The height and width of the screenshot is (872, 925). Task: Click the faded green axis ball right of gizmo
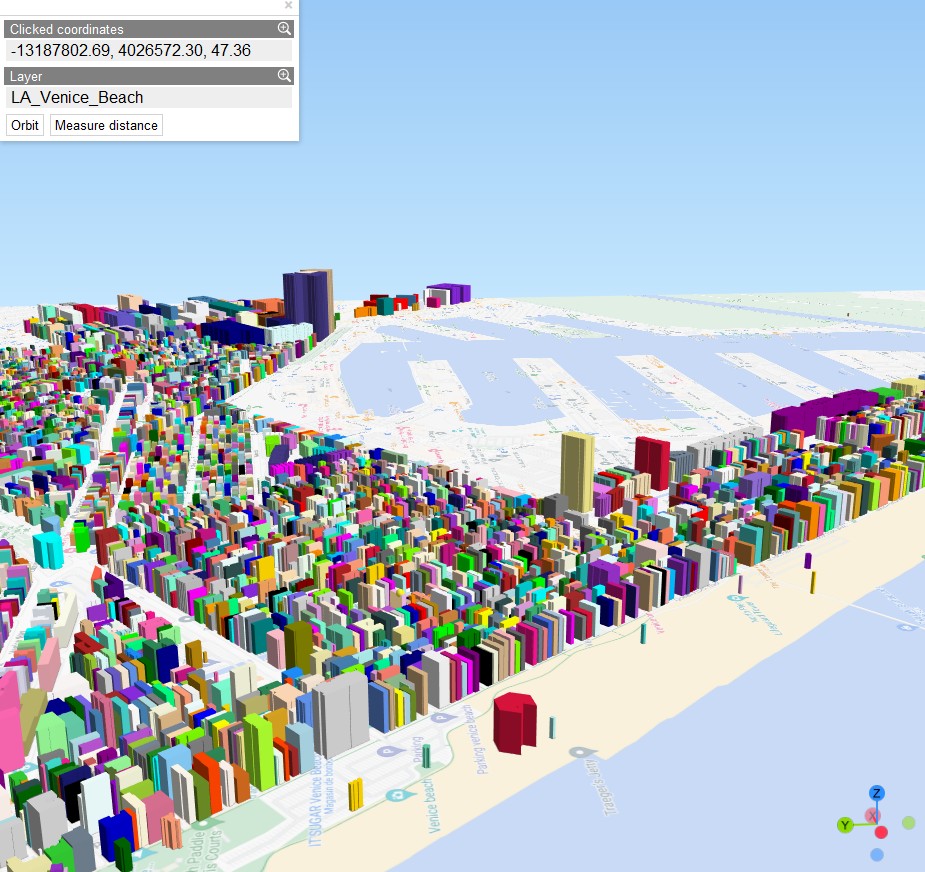909,823
